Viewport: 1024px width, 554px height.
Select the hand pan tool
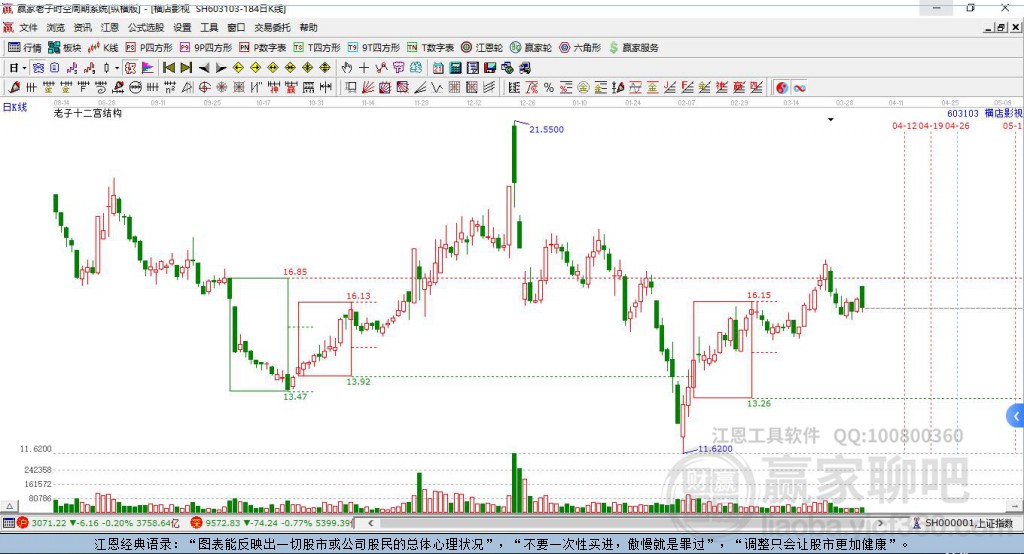coord(347,67)
